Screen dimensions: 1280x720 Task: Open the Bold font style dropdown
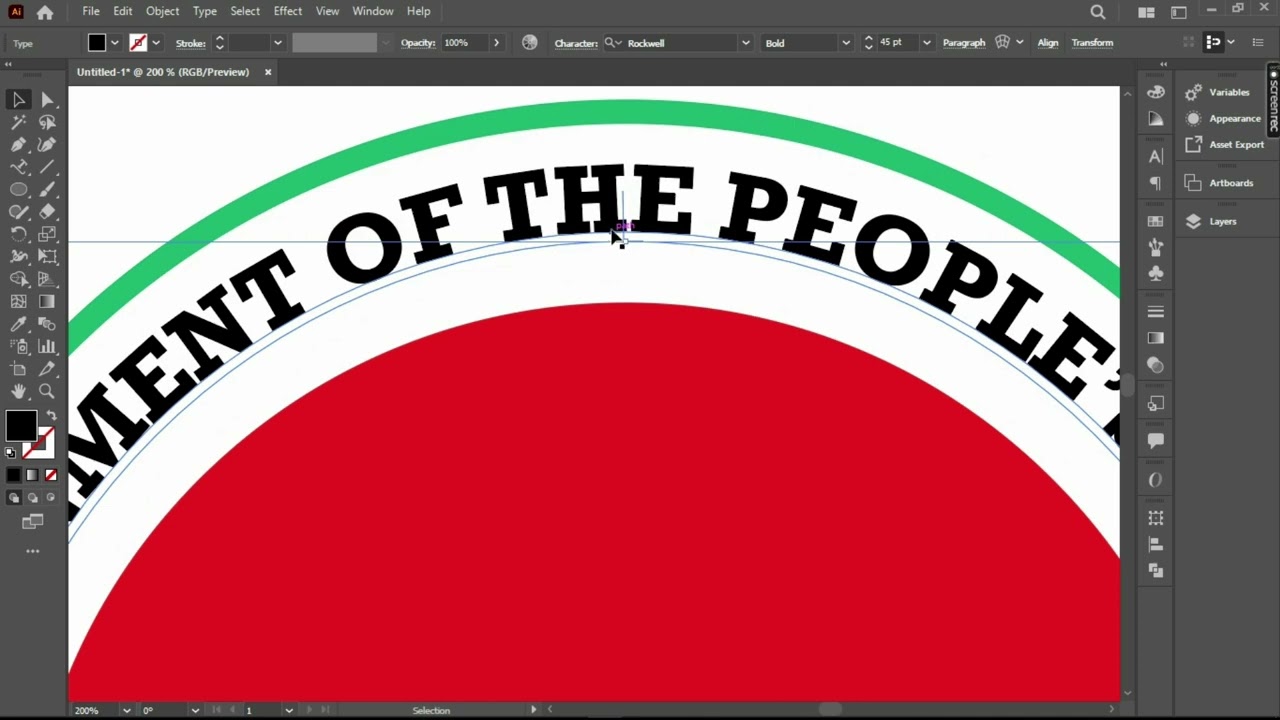(846, 43)
